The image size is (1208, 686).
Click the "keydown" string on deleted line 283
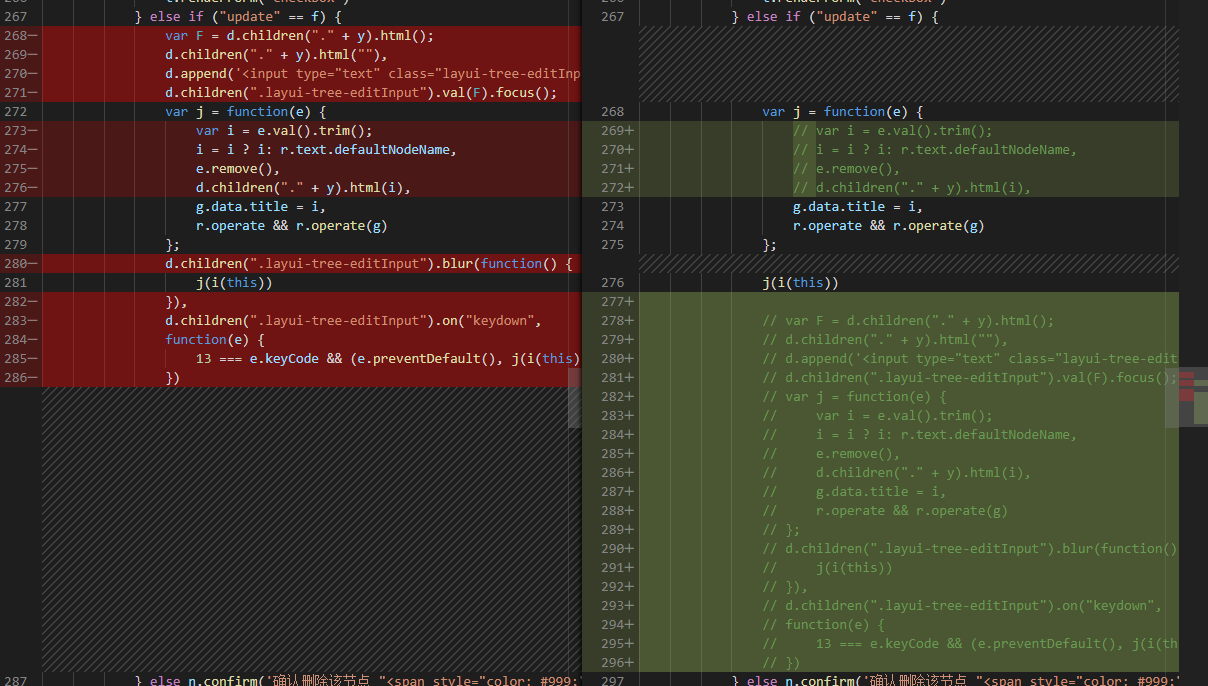(504, 321)
